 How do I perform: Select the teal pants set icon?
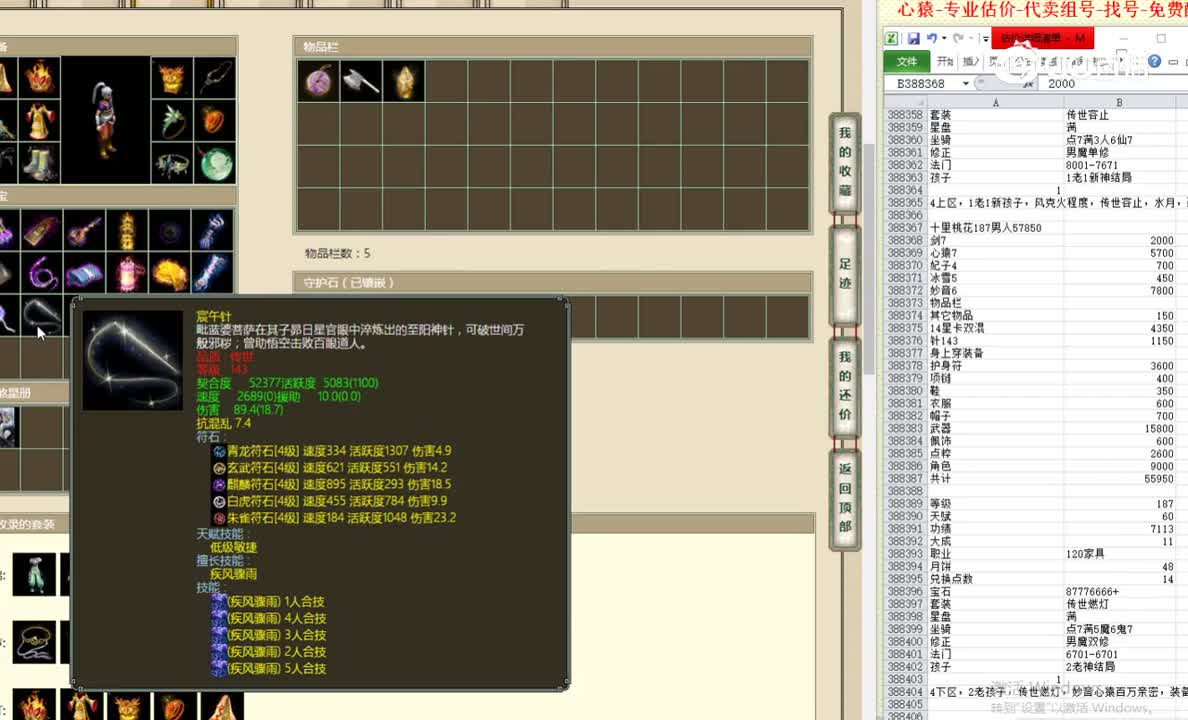[34, 574]
